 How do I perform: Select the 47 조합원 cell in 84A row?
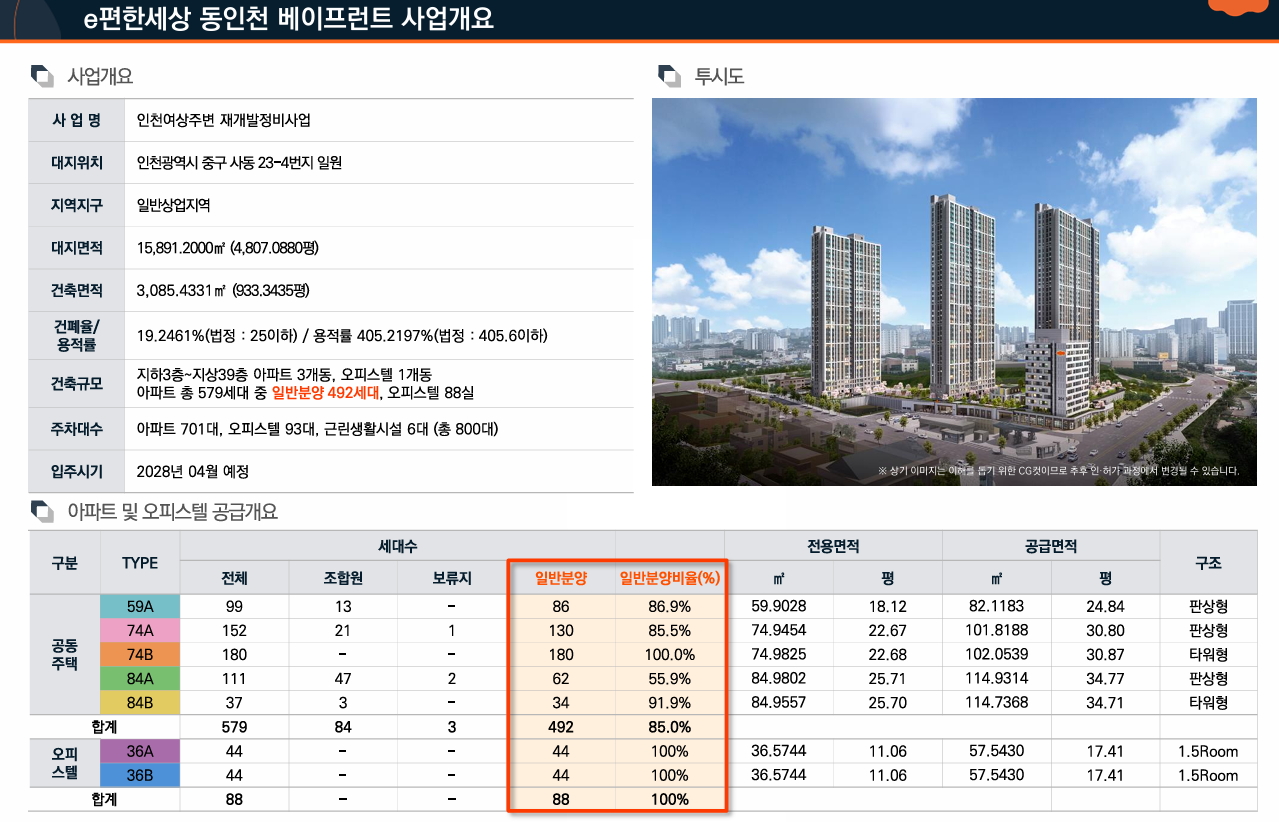343,679
